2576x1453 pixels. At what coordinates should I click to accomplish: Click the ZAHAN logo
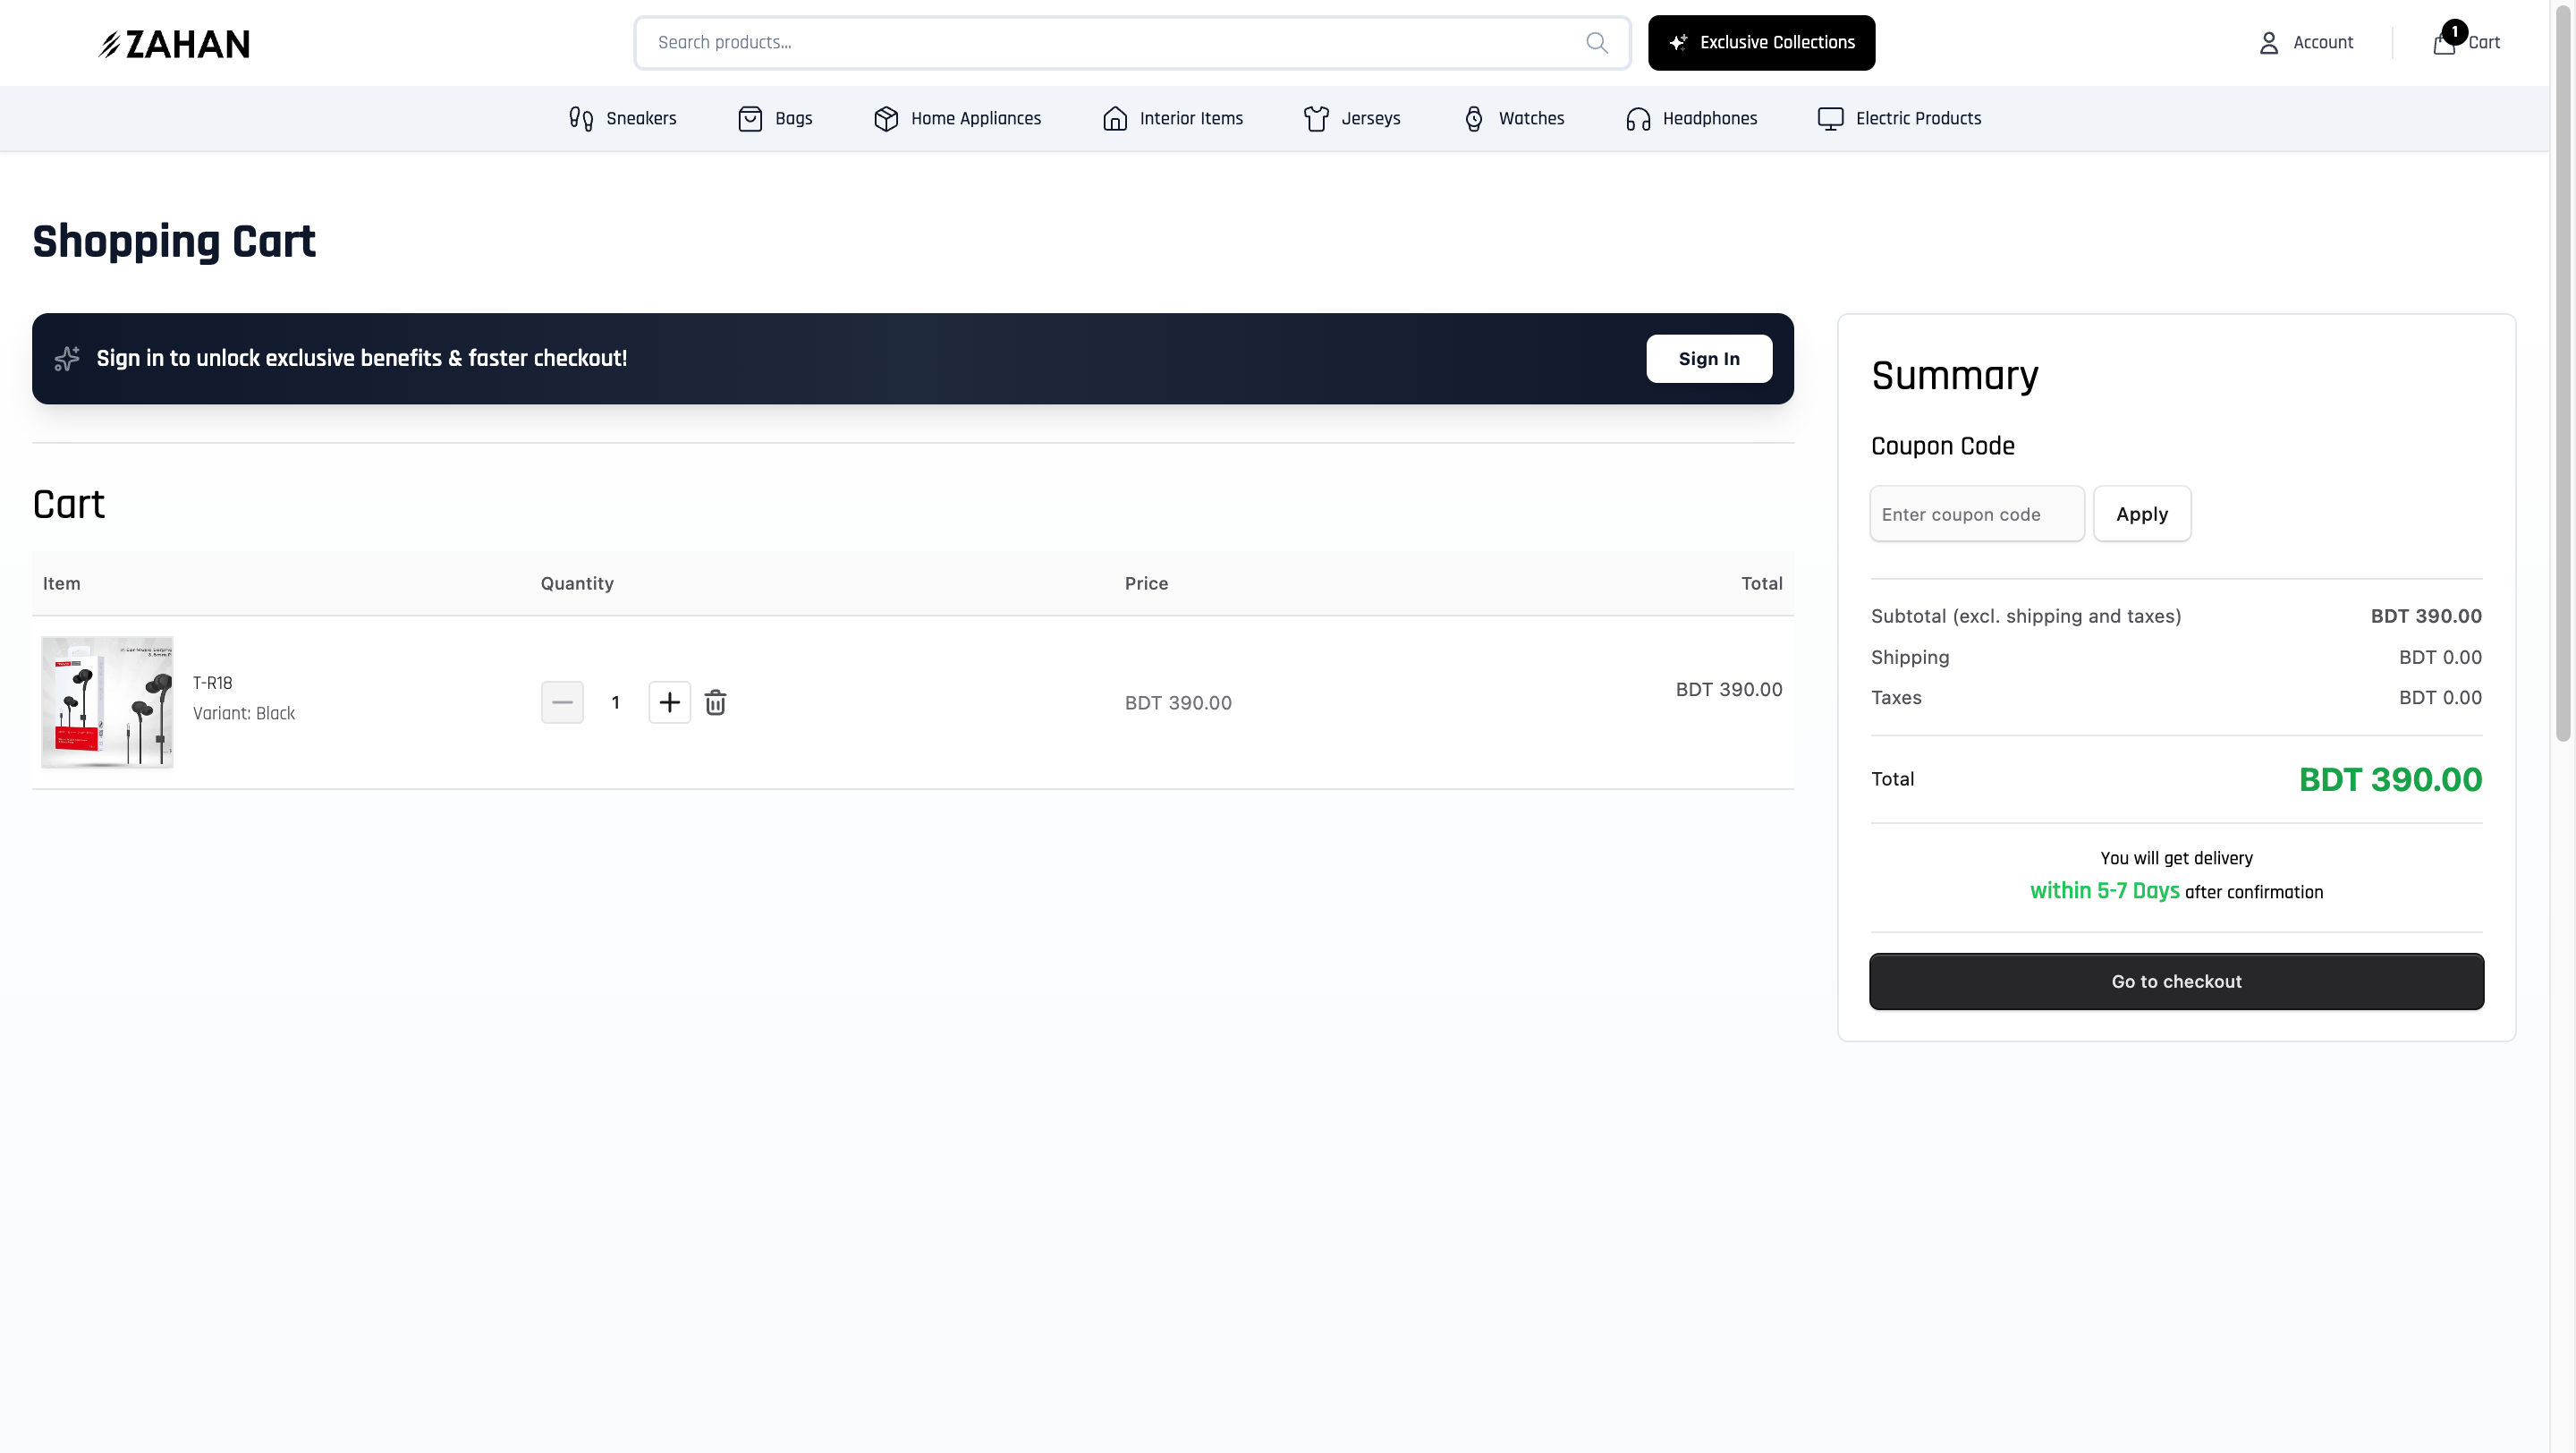pos(174,43)
